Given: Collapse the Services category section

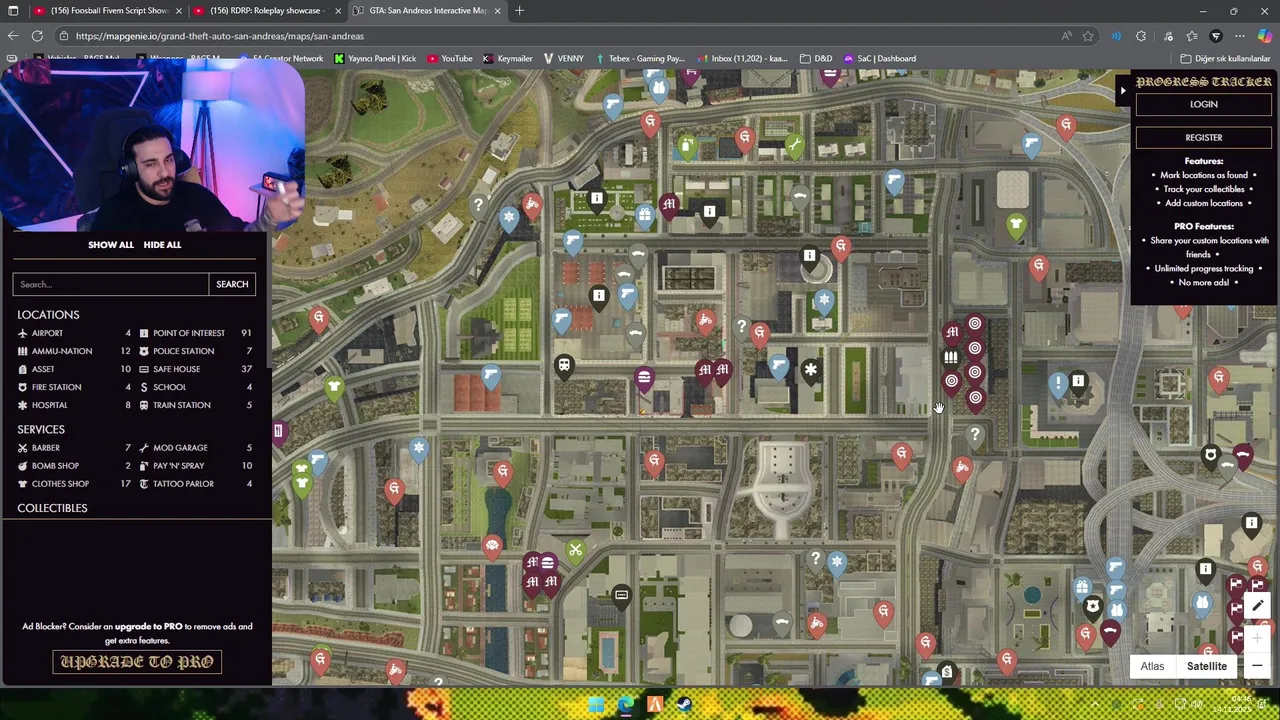Looking at the screenshot, I should coord(41,429).
